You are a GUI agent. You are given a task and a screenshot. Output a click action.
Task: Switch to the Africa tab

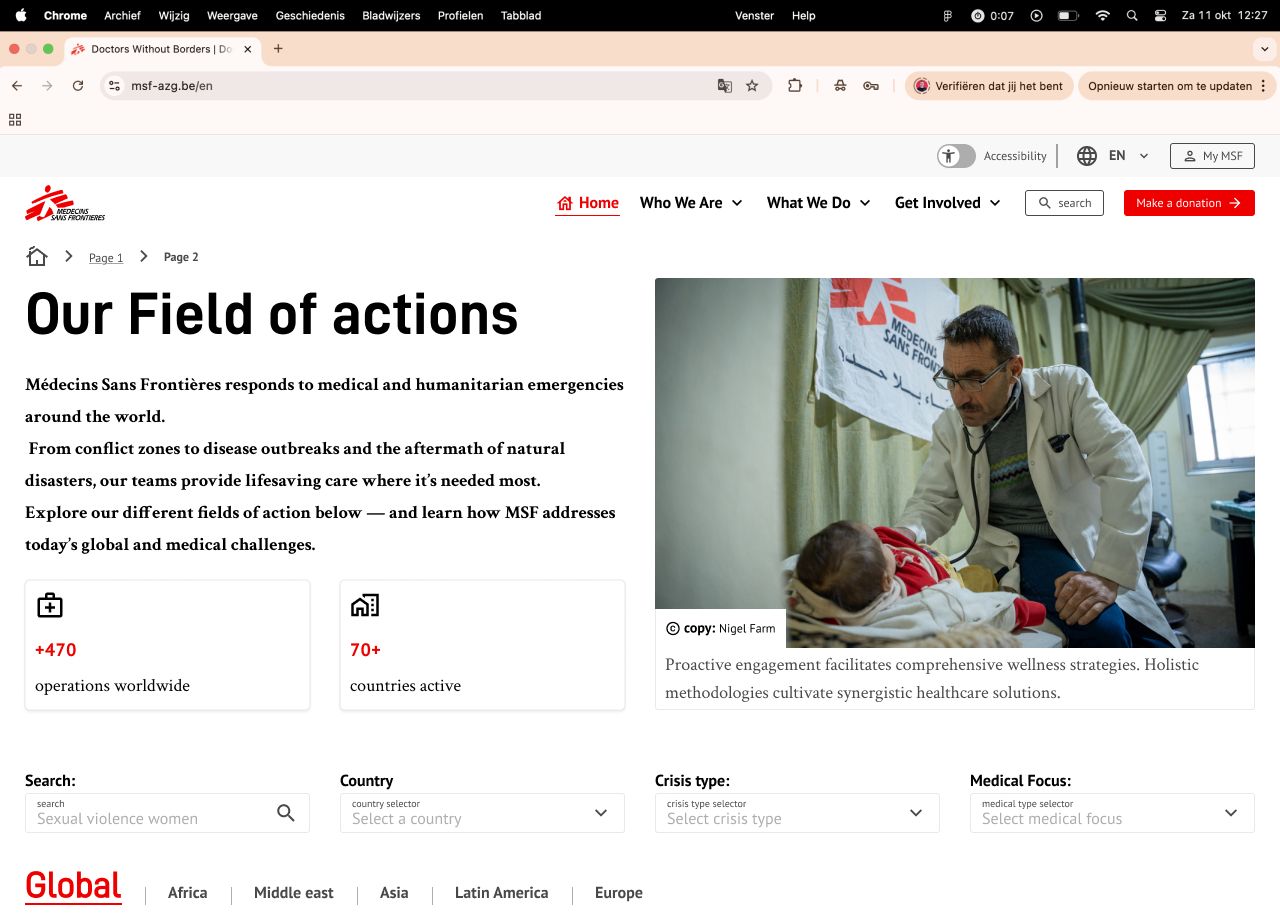pyautogui.click(x=188, y=893)
